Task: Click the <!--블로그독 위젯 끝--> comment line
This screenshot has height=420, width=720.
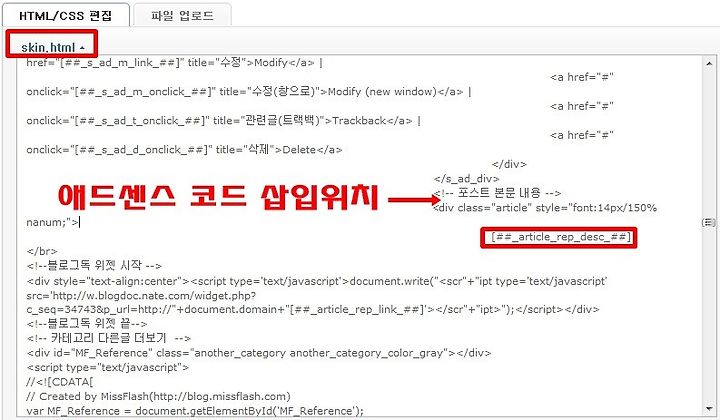Action: point(87,324)
